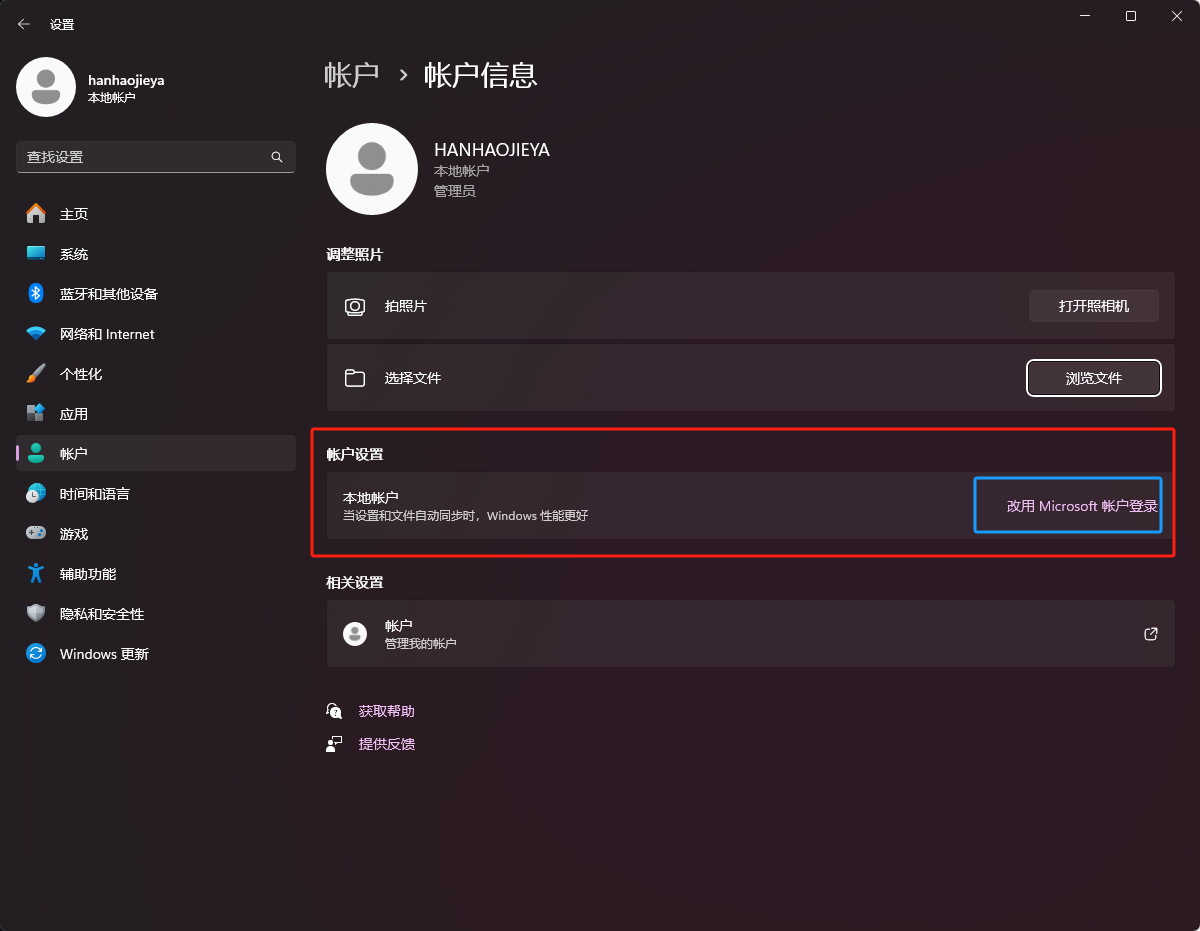Open 蓝牙和其他设备 settings

(x=156, y=294)
